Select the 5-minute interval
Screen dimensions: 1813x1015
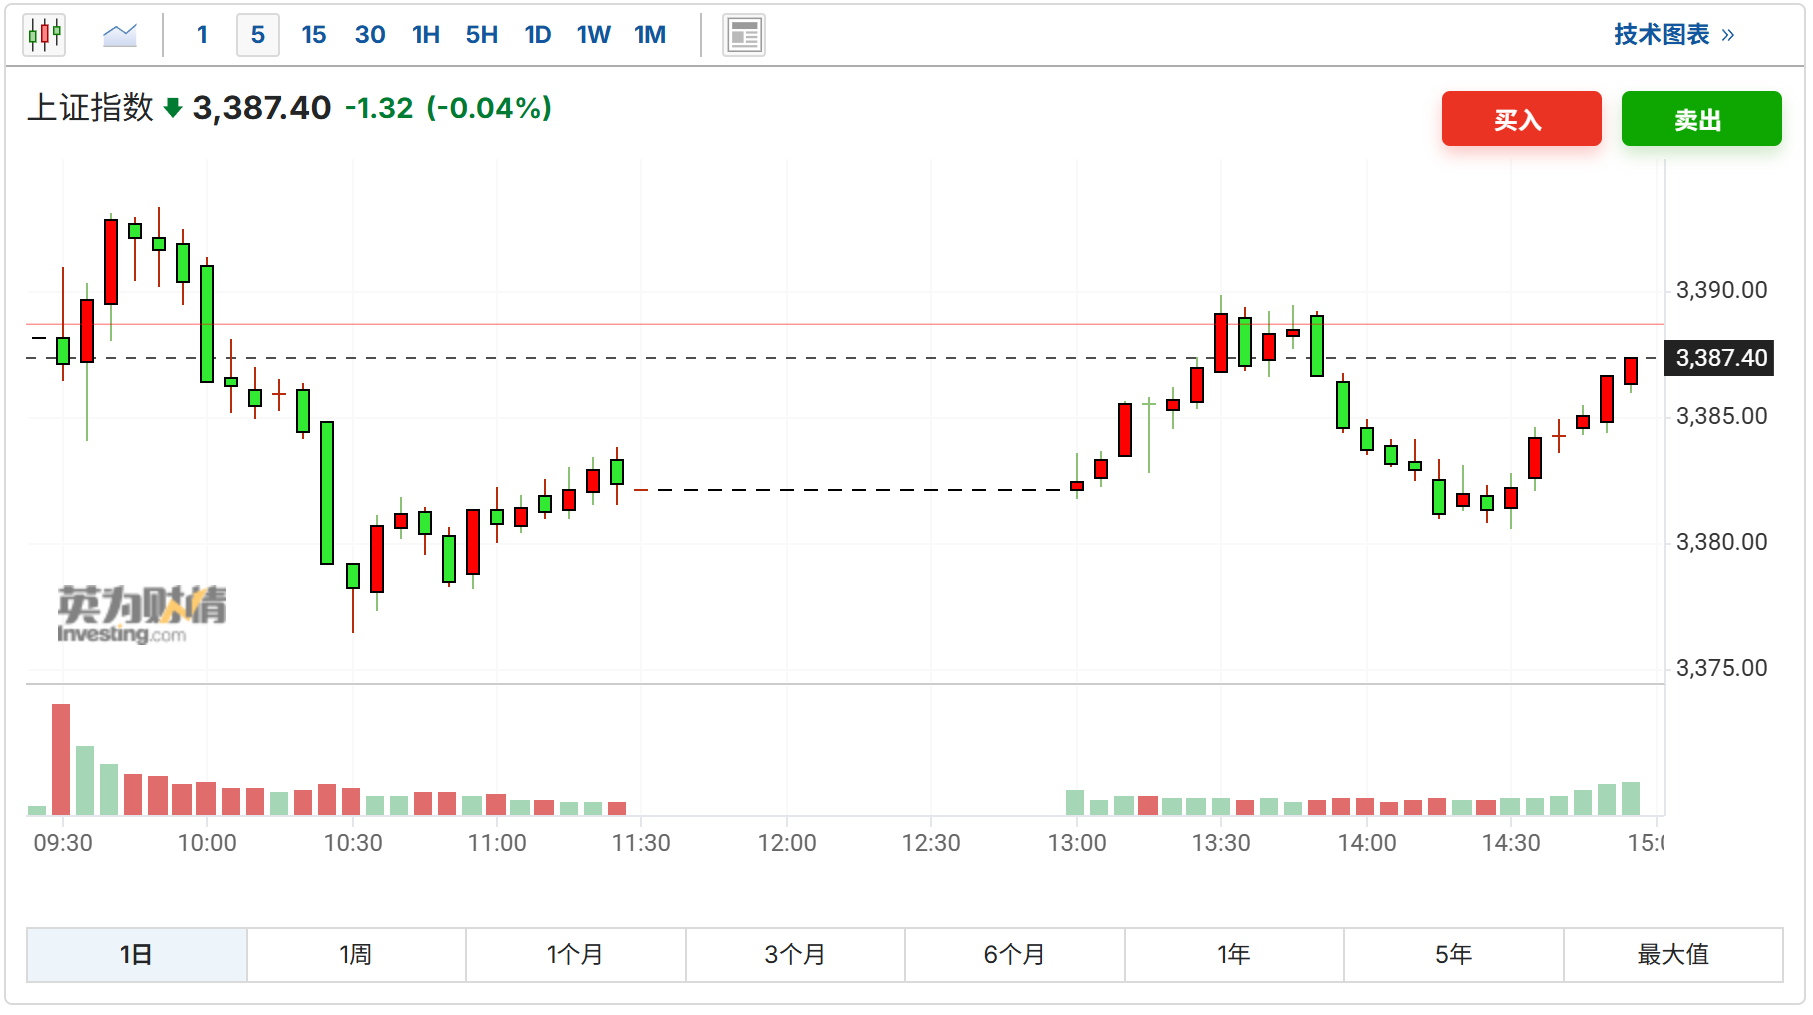tap(258, 35)
